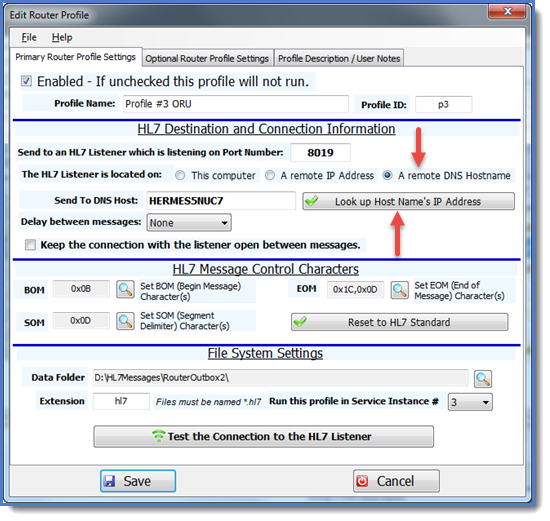
Task: Click the Send To DNS Host field
Action: 221,201
